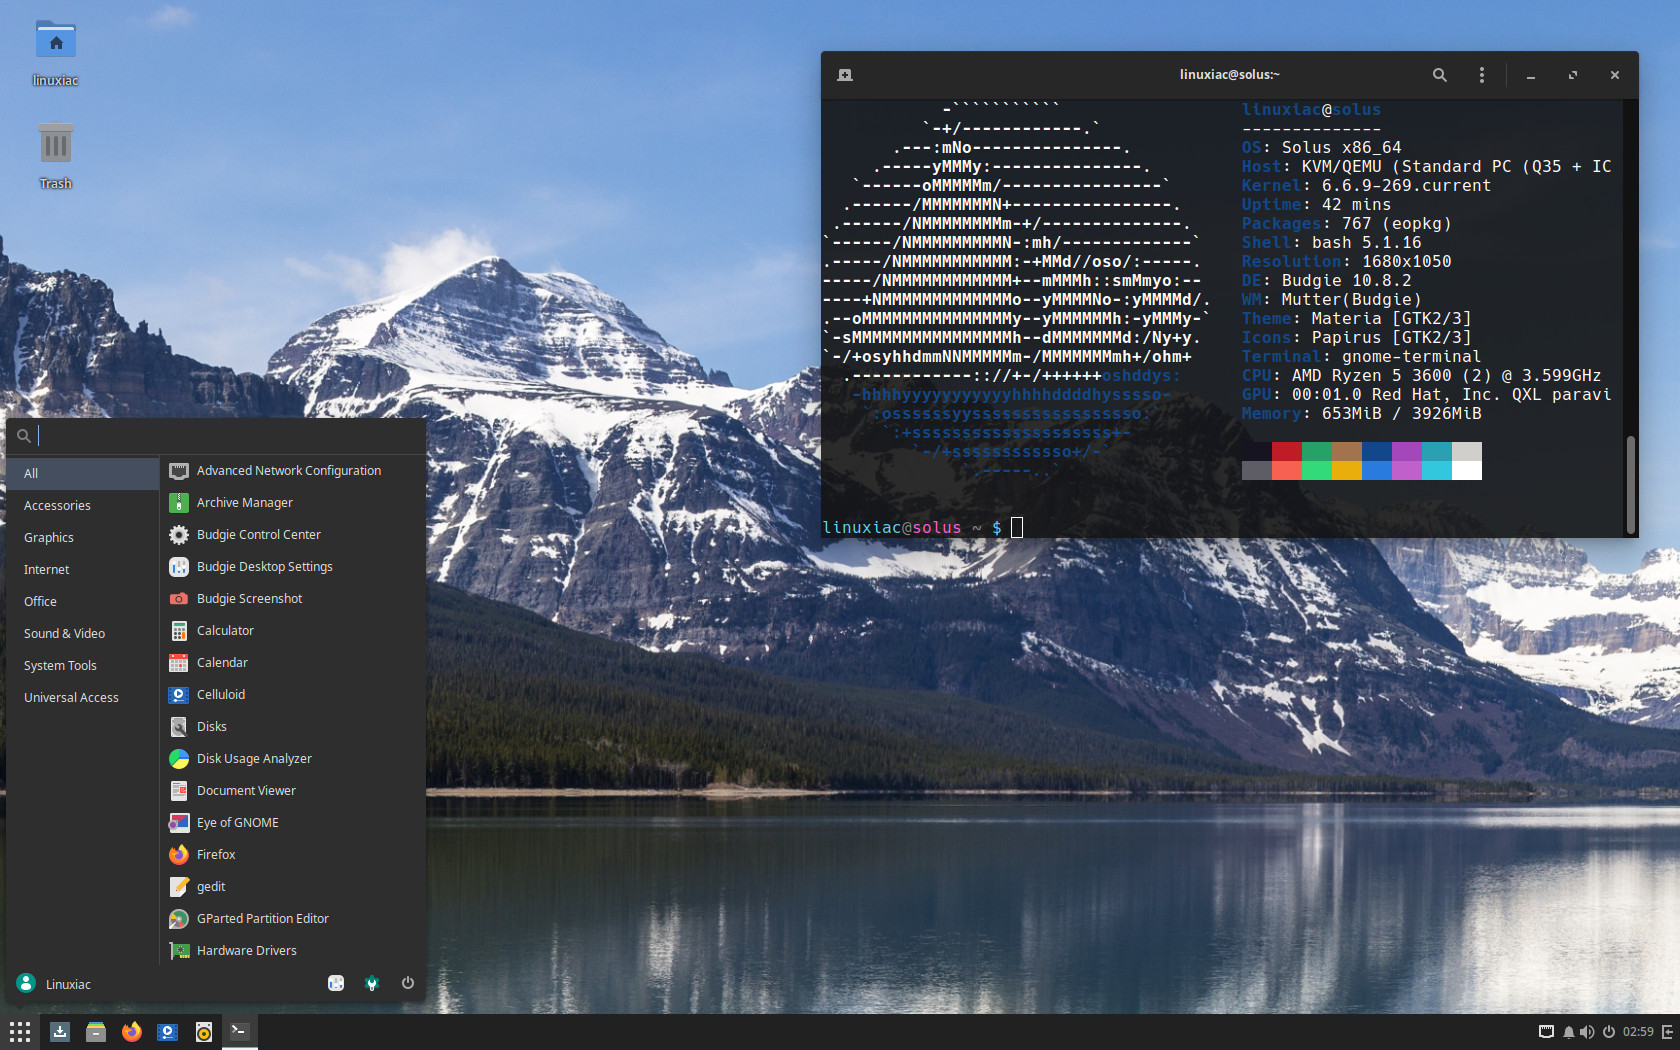Image resolution: width=1680 pixels, height=1050 pixels.
Task: Select the Sound & Video category
Action: (83, 633)
